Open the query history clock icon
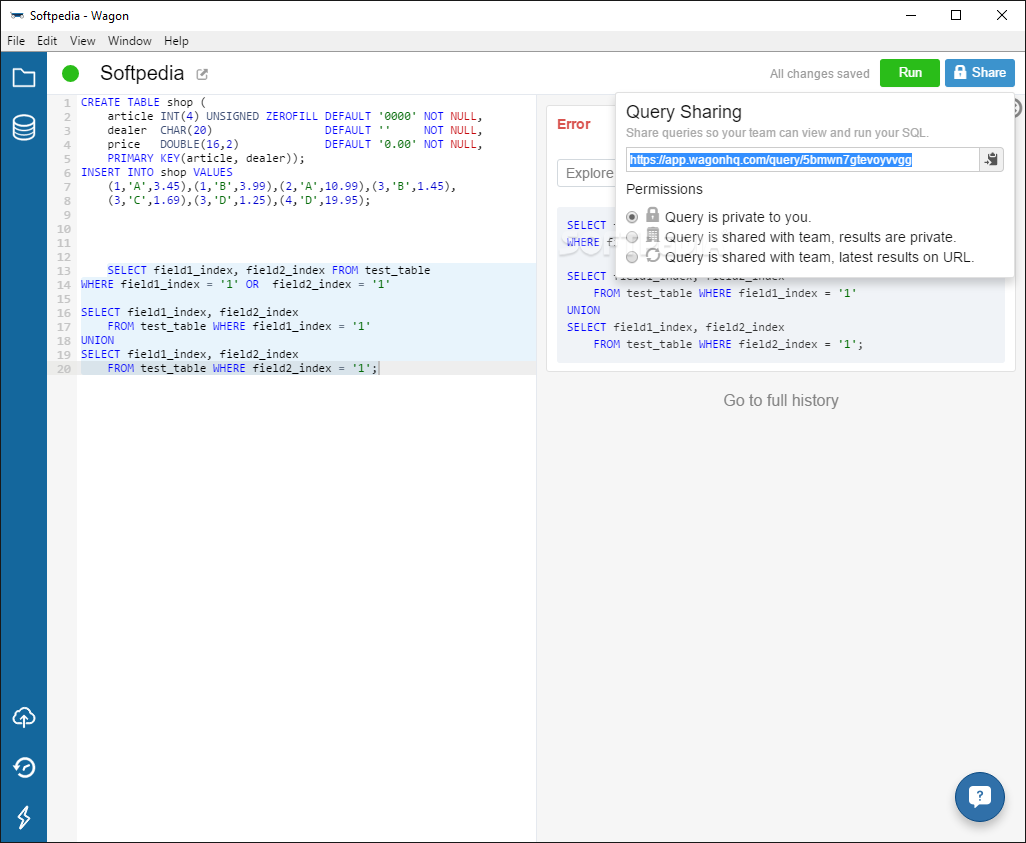This screenshot has width=1026, height=843. tap(24, 767)
